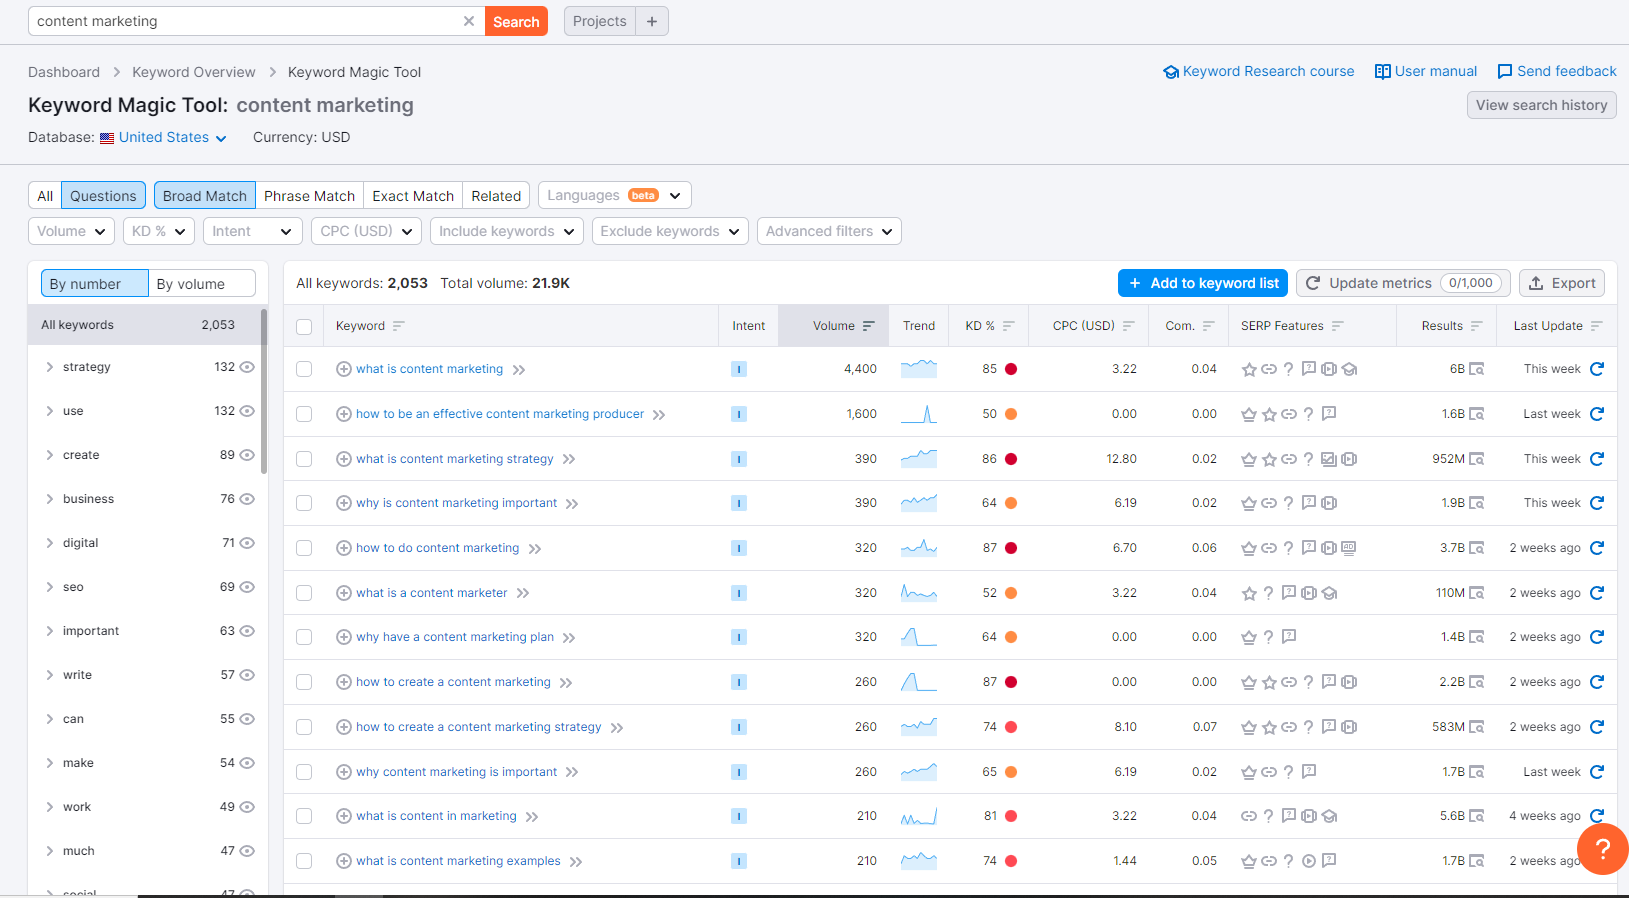Open the Volume filter dropdown
Image resolution: width=1629 pixels, height=898 pixels.
71,231
